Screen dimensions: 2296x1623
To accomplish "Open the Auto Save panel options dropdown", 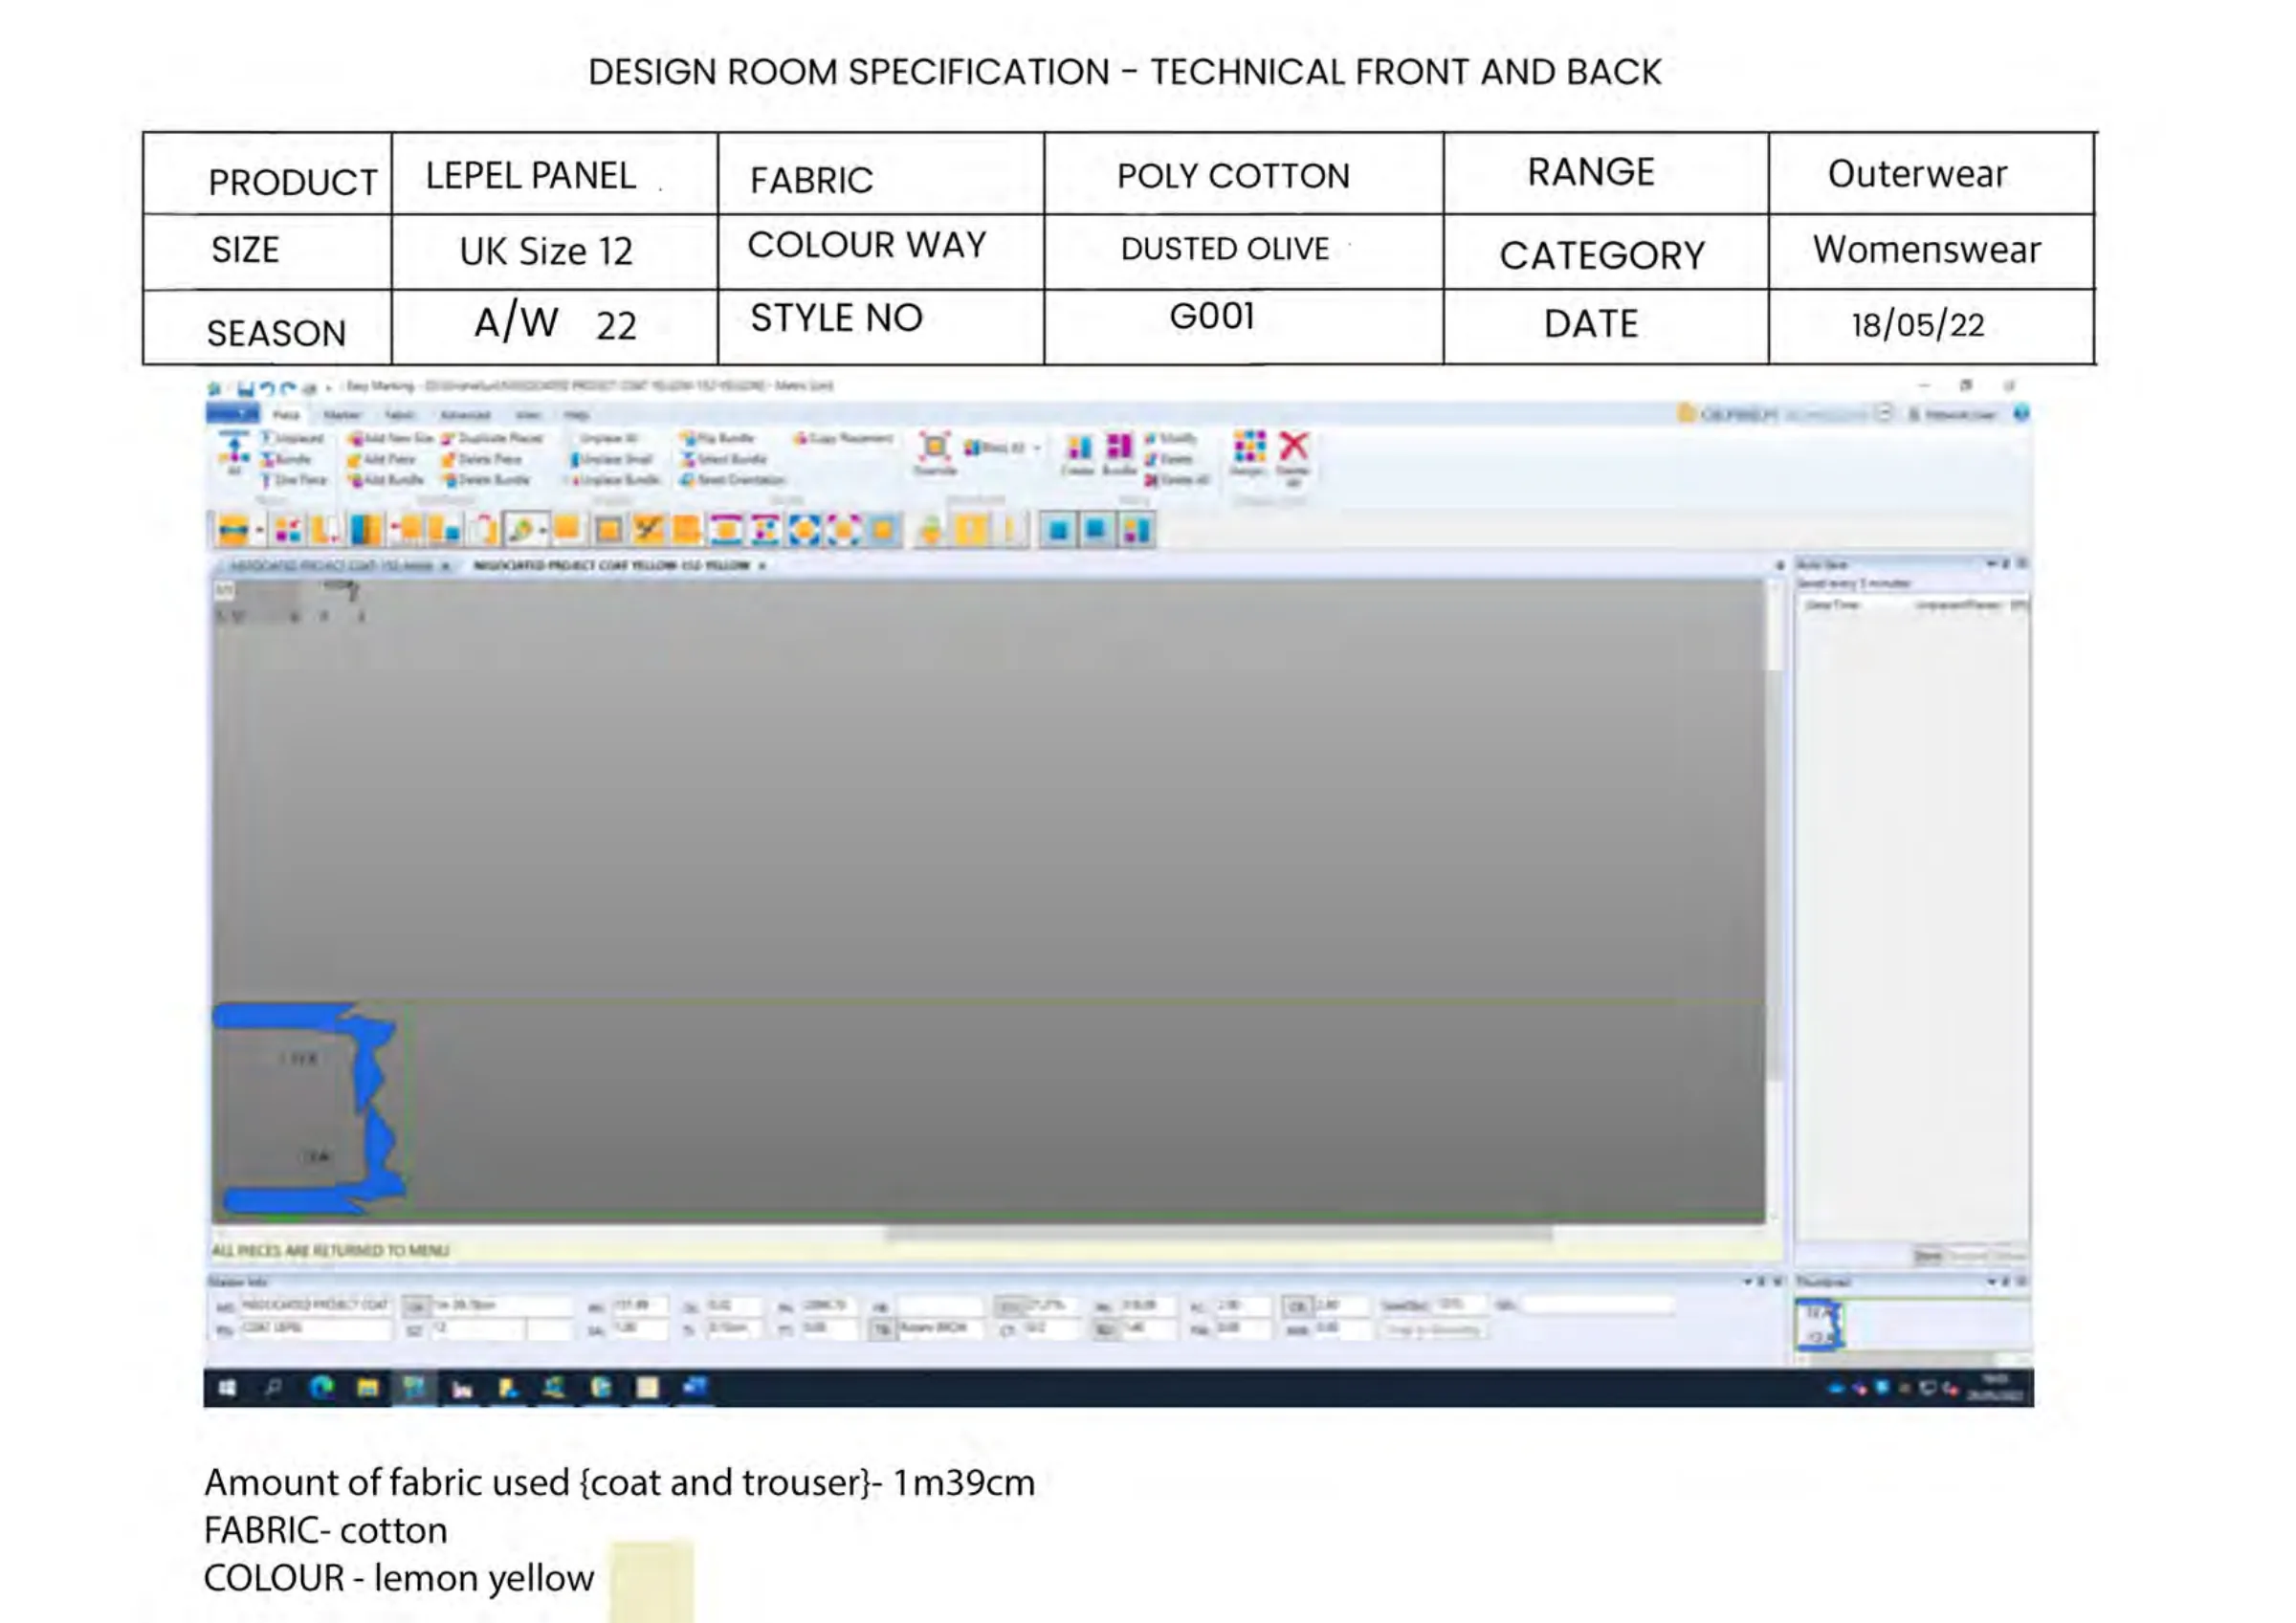I will 1990,565.
